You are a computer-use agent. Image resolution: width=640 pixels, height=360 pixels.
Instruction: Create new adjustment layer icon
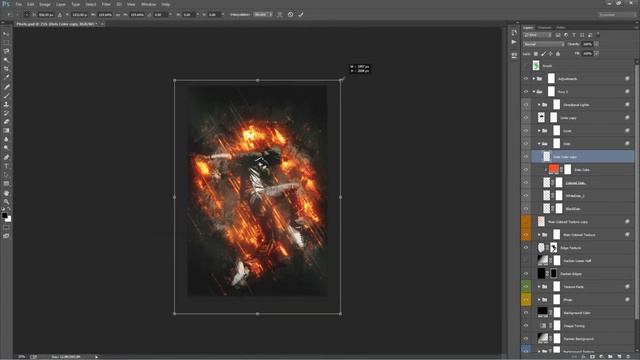coord(601,357)
